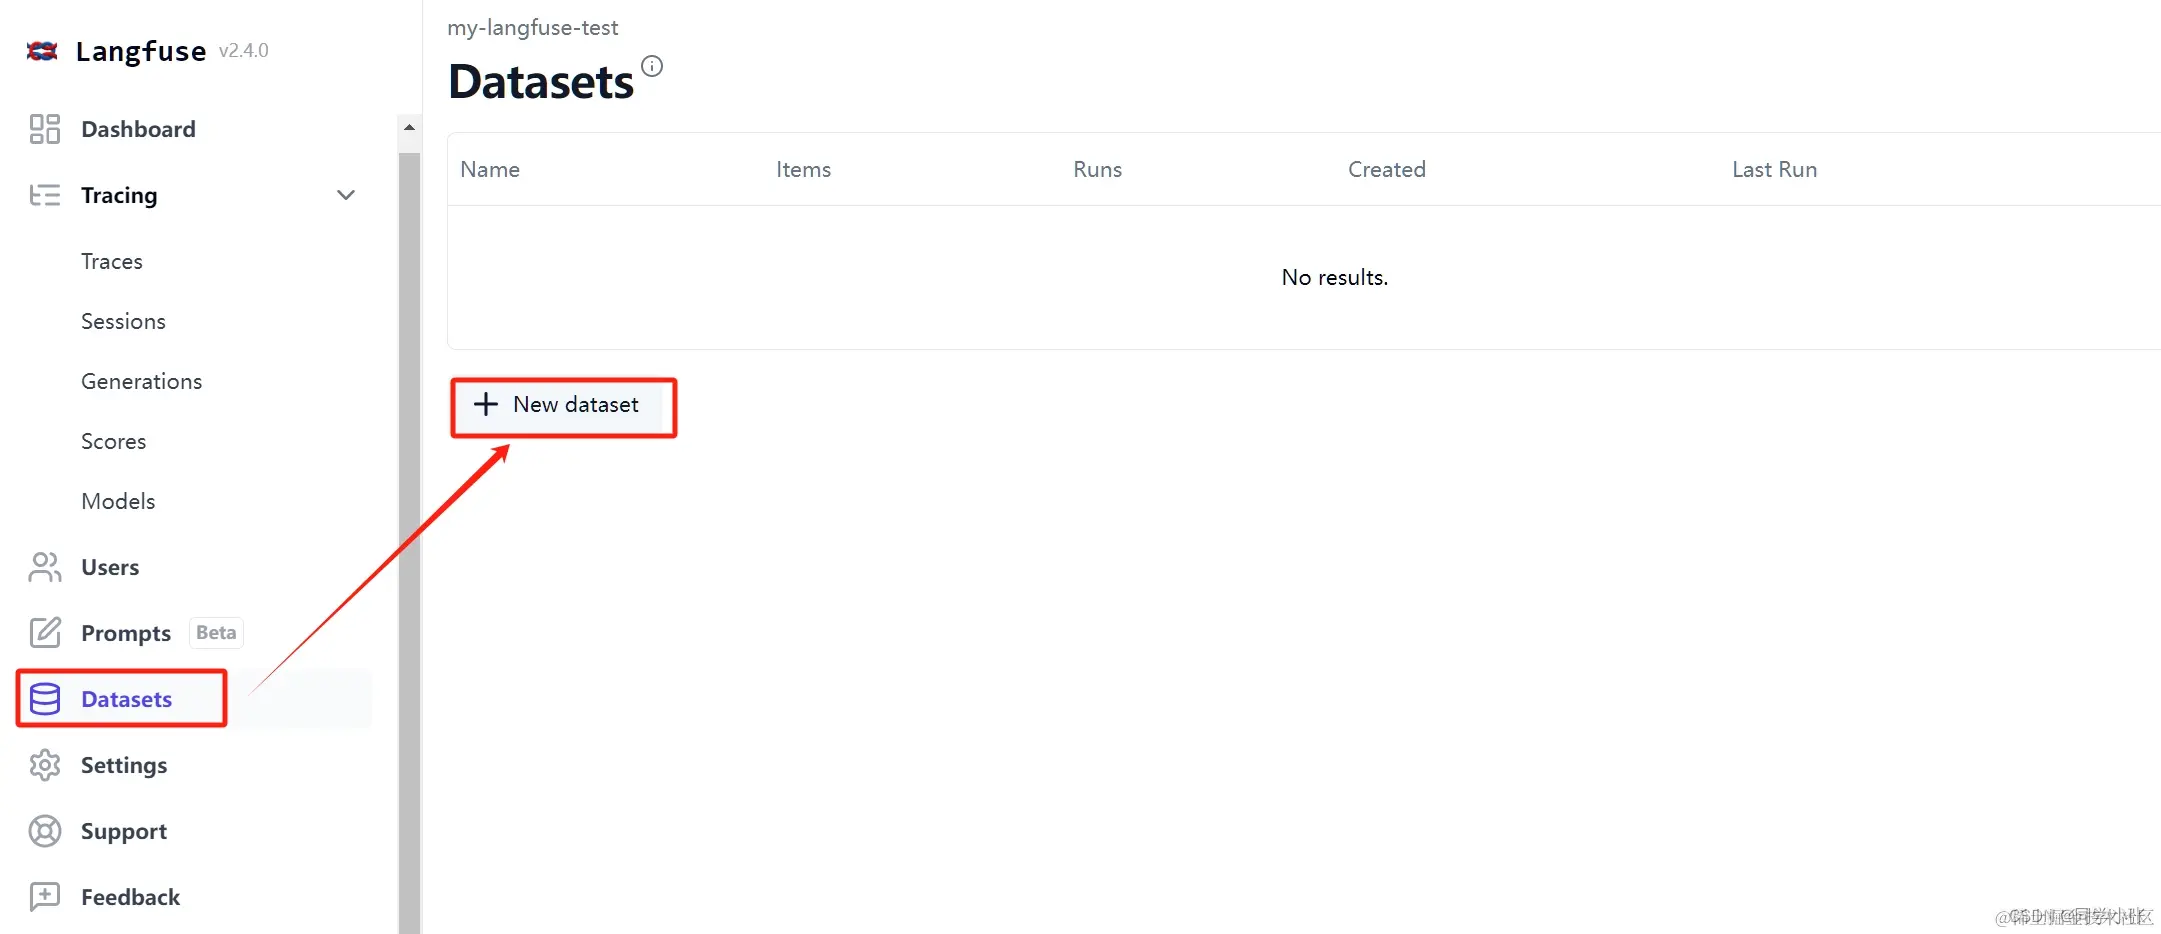Open the Tracing menu label
This screenshot has height=934, width=2161.
pyautogui.click(x=119, y=195)
